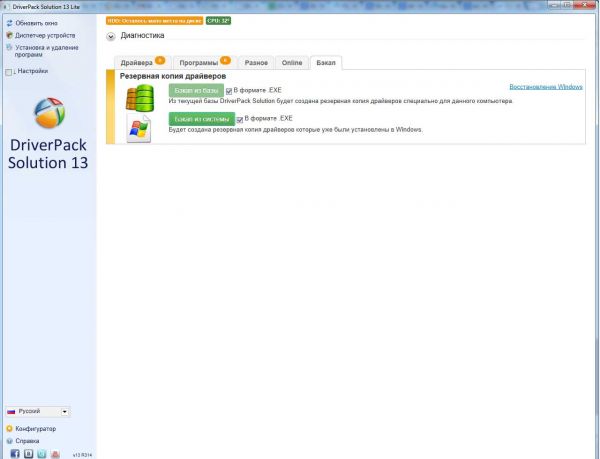Click the Справка link
This screenshot has width=600, height=459.
point(27,441)
